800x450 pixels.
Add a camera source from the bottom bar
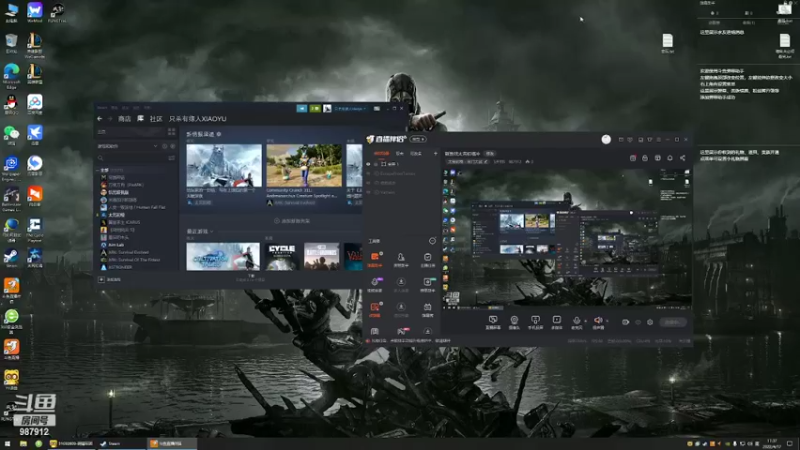tap(514, 322)
